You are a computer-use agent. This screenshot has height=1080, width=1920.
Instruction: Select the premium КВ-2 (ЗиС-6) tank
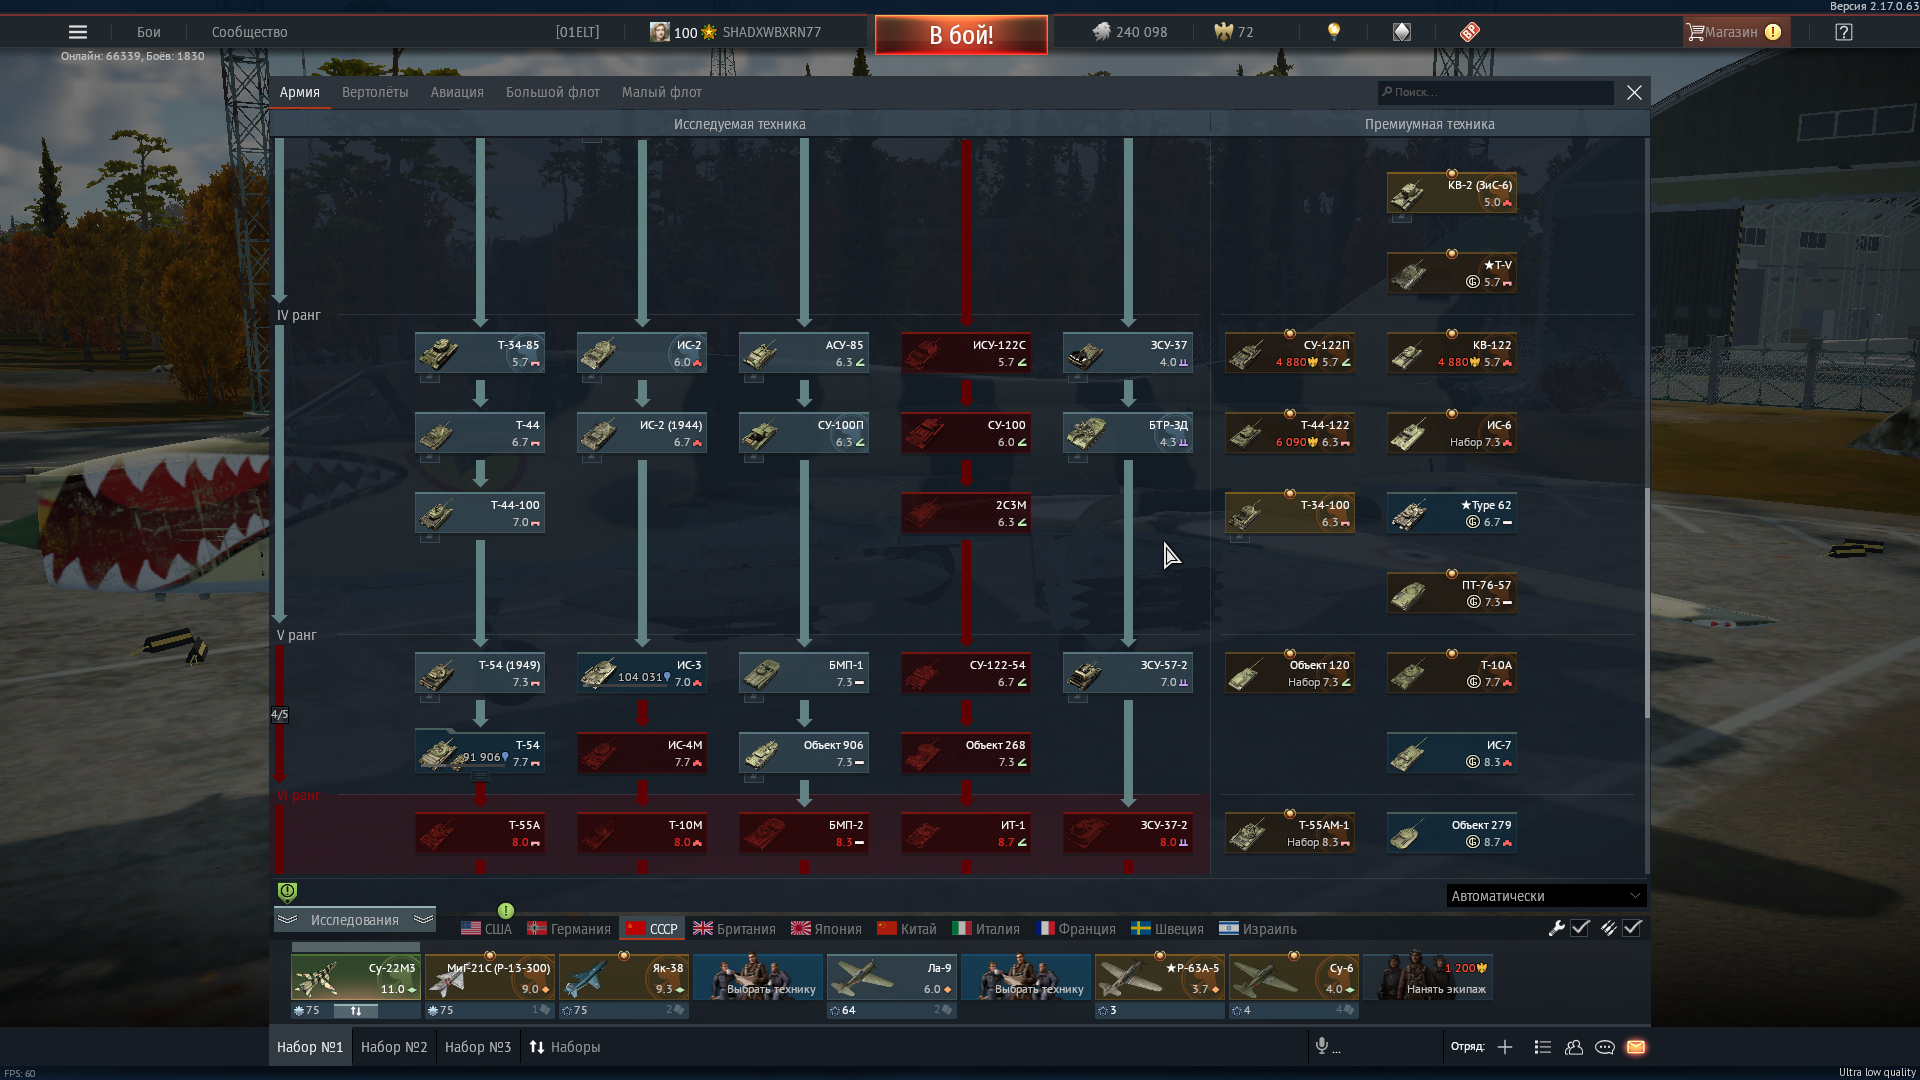pyautogui.click(x=1452, y=193)
